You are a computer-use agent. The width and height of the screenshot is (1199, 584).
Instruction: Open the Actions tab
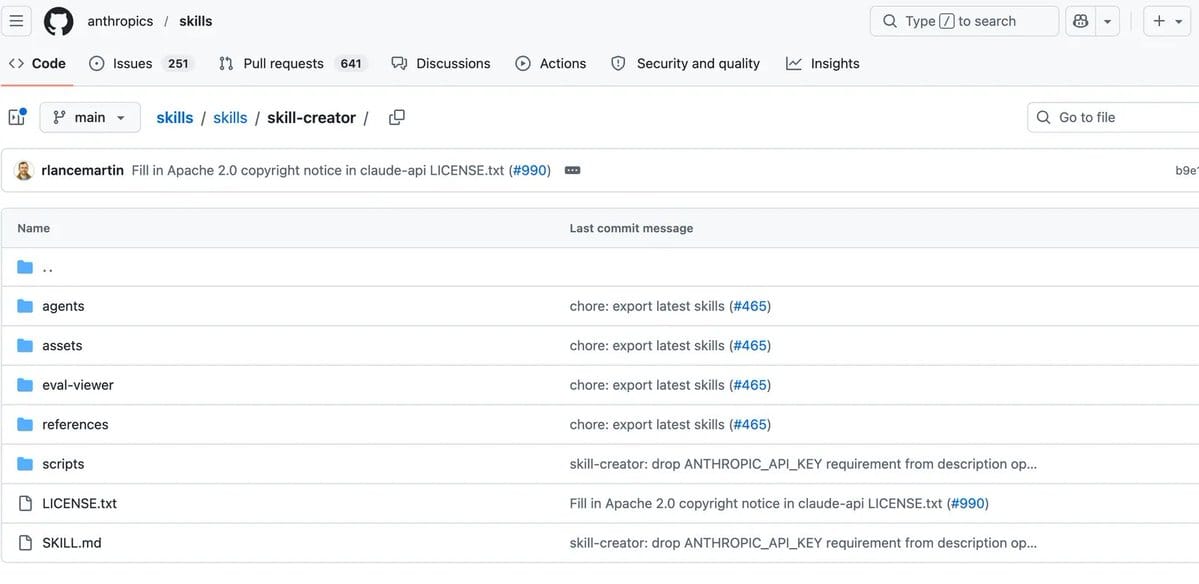[551, 63]
